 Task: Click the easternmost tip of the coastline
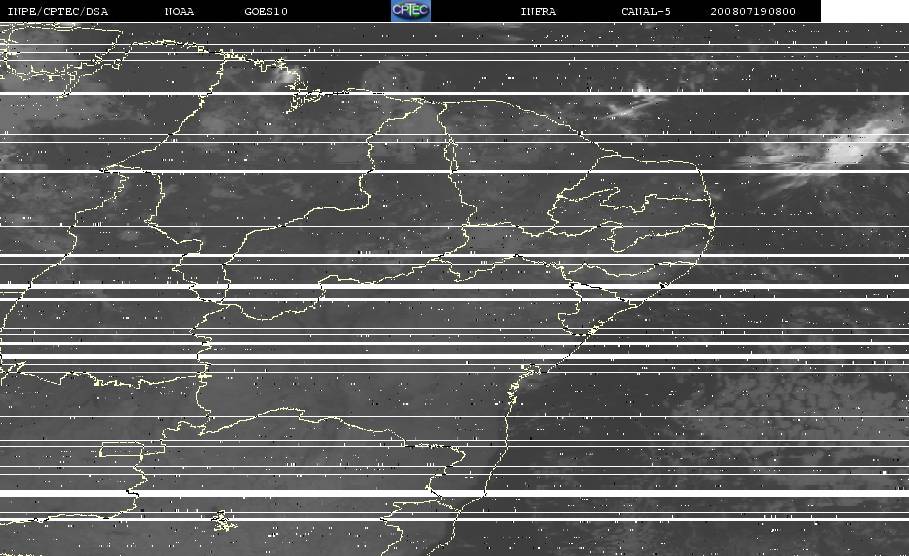[x=715, y=219]
